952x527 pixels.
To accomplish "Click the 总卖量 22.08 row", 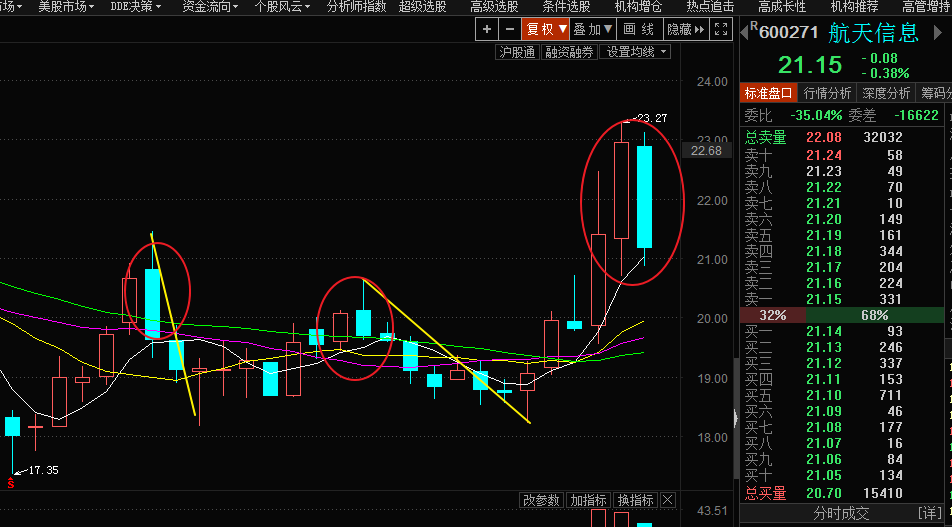I will pos(842,137).
